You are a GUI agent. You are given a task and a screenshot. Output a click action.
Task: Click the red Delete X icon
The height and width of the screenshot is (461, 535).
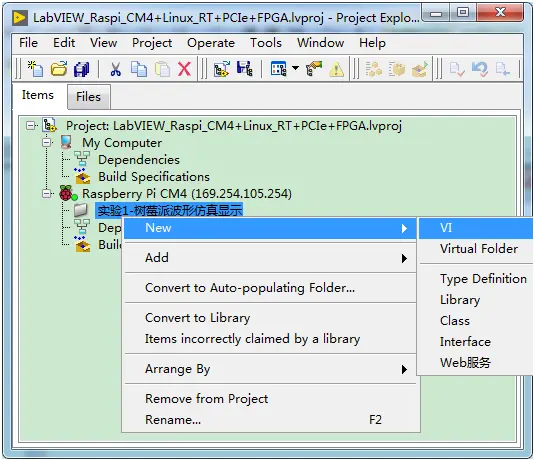[x=184, y=69]
